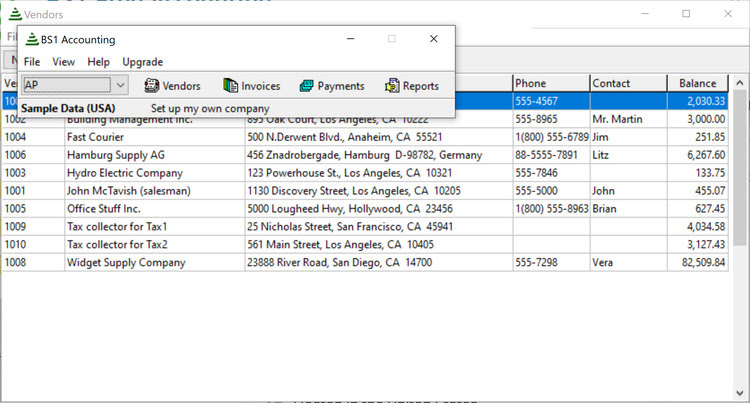
Task: Select the Fast Courier vendor row
Action: pyautogui.click(x=365, y=137)
